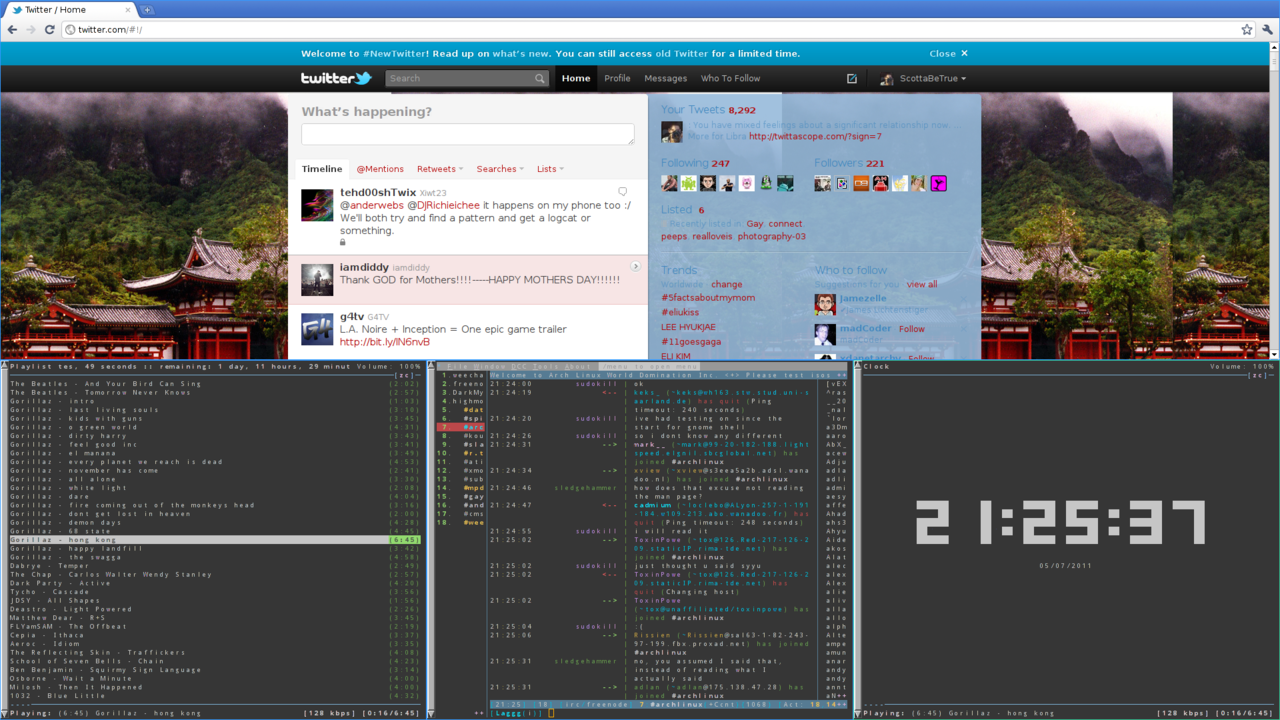The image size is (1280, 720).
Task: Click 'change' next to Worldwide trends
Action: tap(726, 285)
